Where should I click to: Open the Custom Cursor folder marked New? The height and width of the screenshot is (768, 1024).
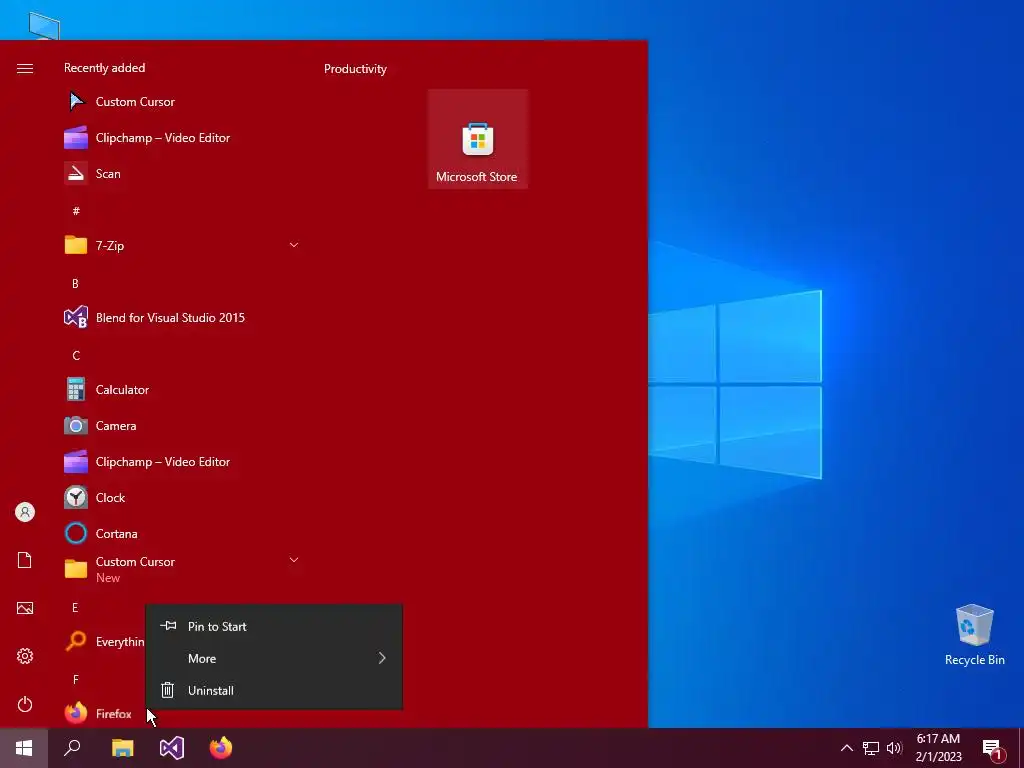[x=182, y=569]
